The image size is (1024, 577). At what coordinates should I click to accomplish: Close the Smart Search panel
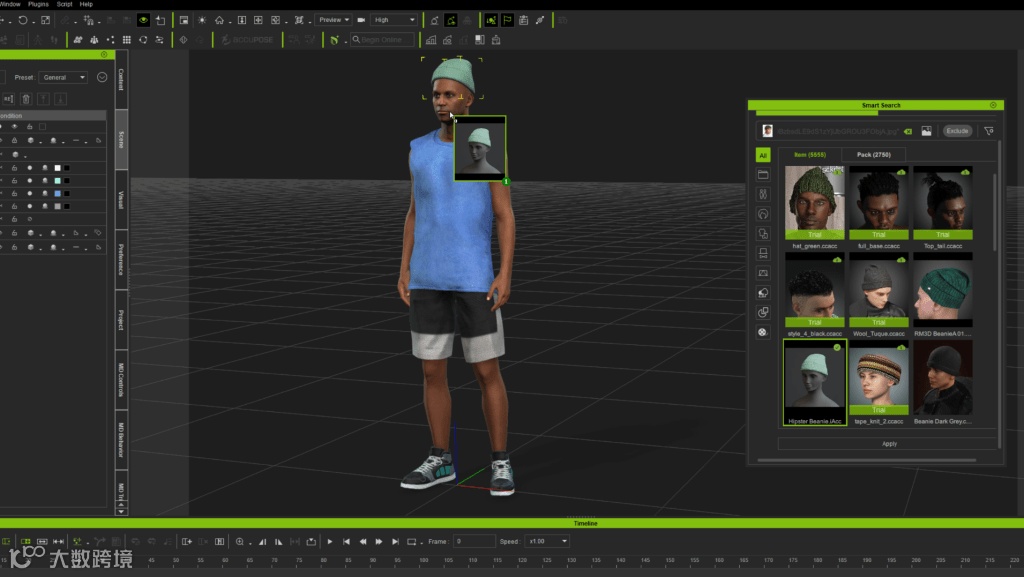coord(993,105)
